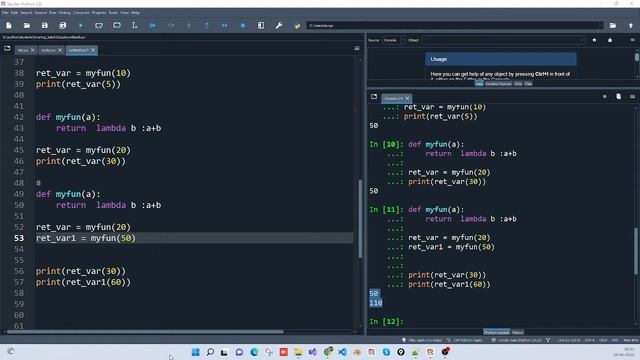Browse editor tabs with the tab list icon
Screen dimensions: 640x360
tap(7, 49)
